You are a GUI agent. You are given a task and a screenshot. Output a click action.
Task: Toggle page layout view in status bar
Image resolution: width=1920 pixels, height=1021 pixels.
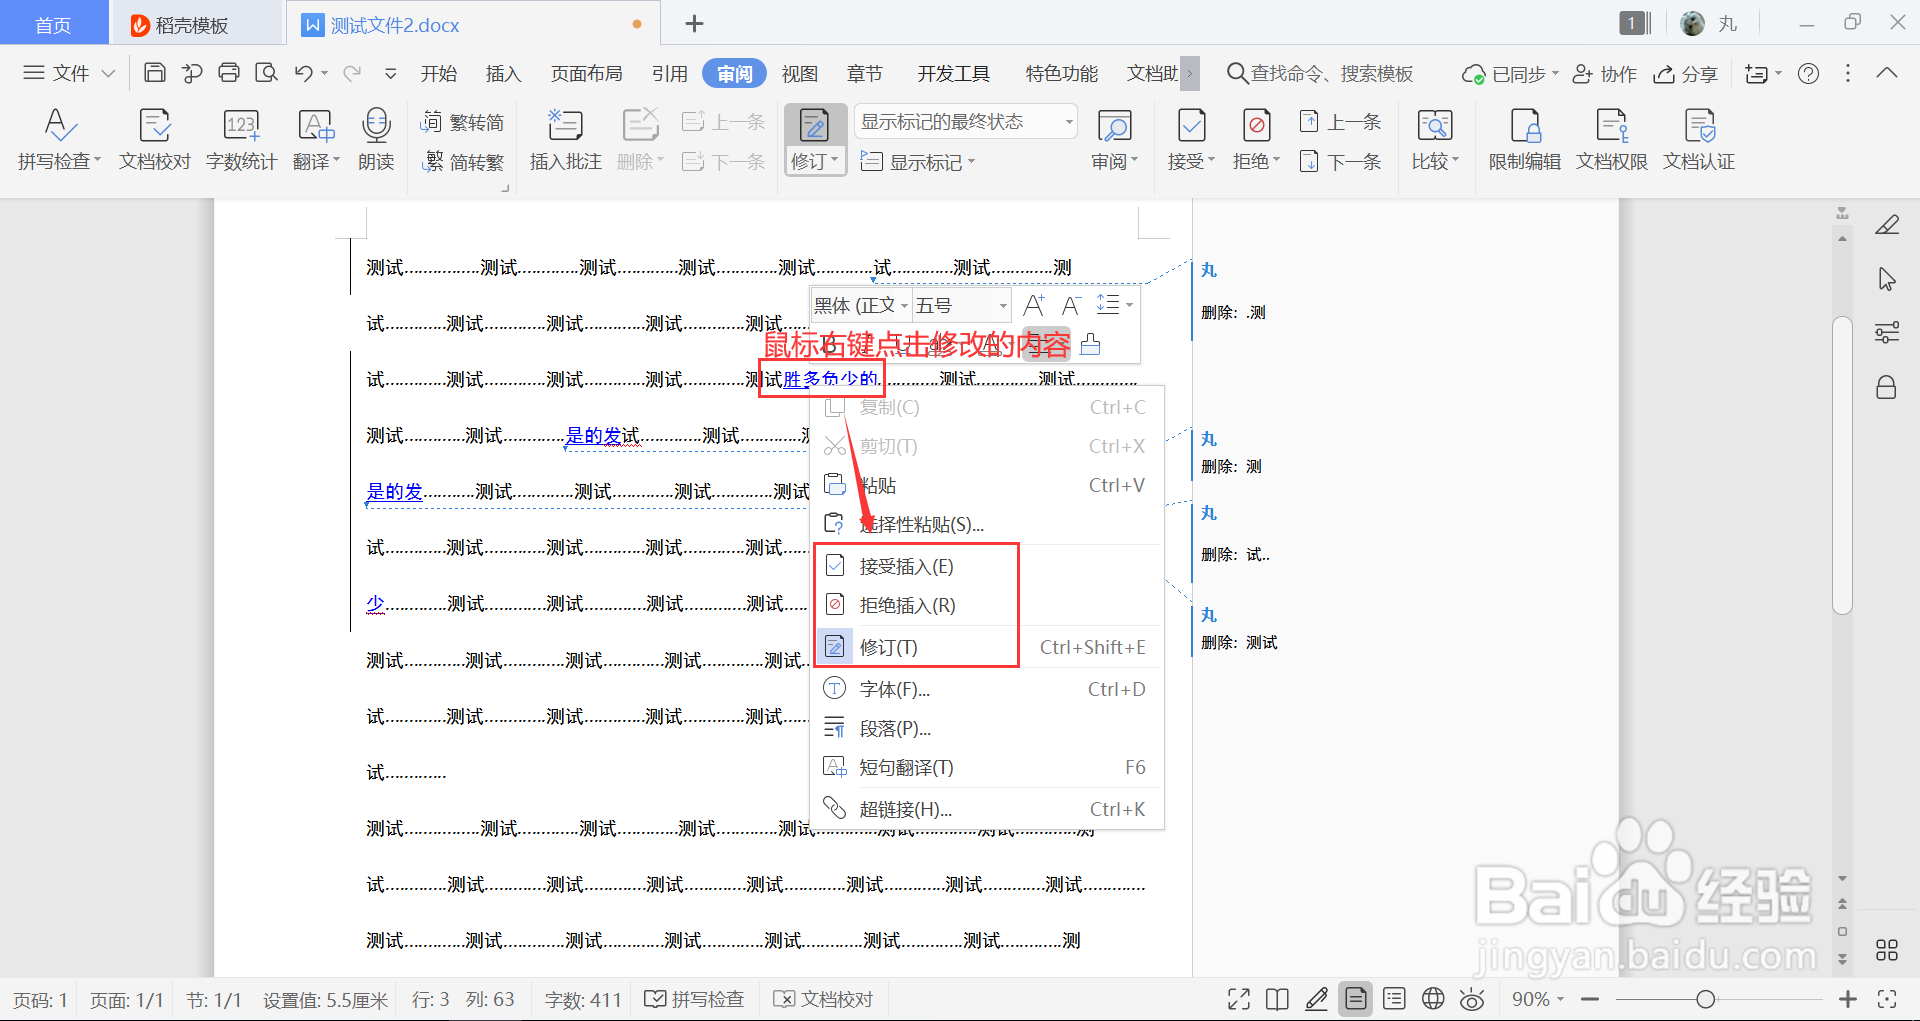pyautogui.click(x=1356, y=998)
